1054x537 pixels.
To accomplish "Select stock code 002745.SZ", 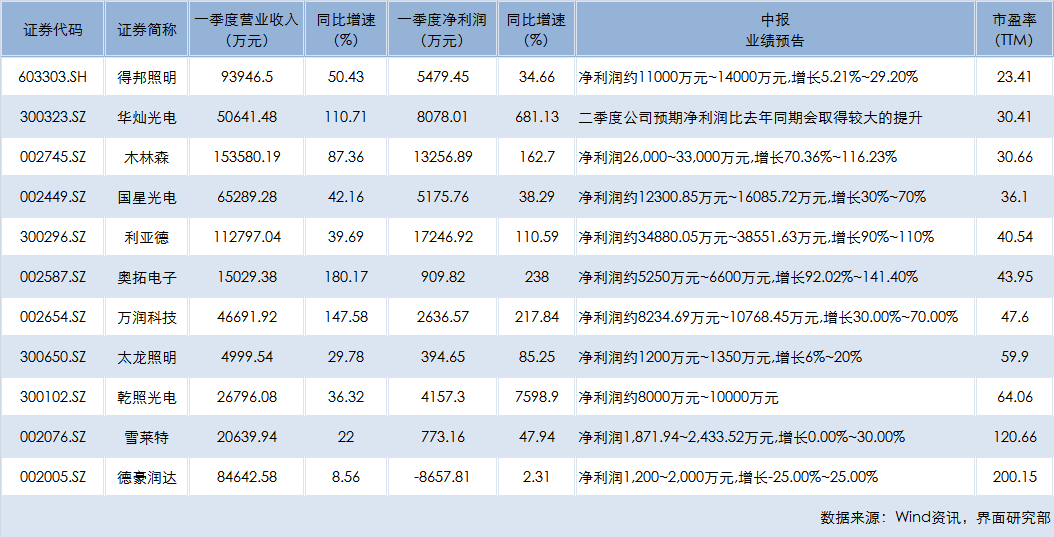I will pos(52,157).
